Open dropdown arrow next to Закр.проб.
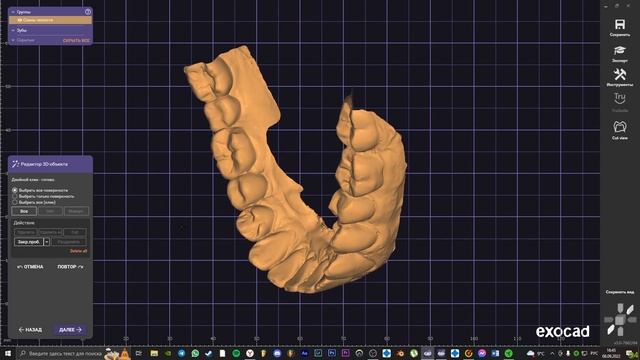 [x=47, y=242]
